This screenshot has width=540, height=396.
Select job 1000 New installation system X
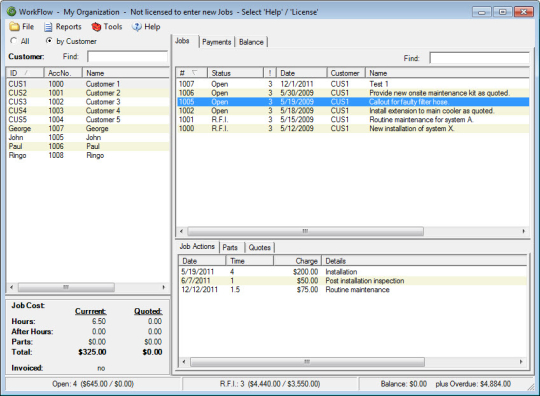[x=353, y=128]
